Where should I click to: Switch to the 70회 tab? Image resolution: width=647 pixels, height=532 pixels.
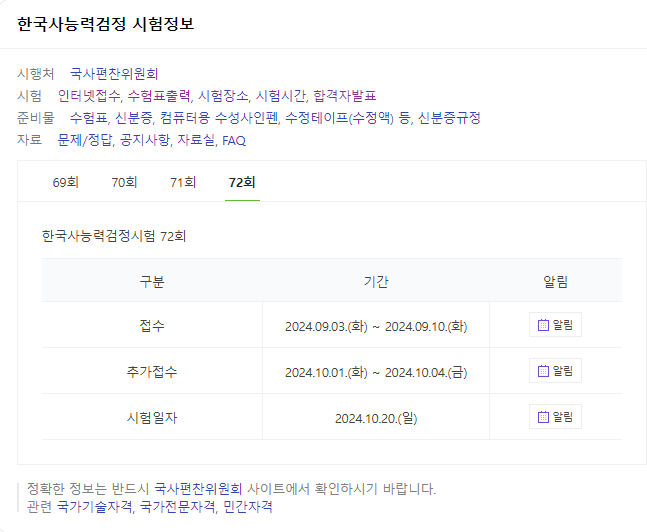coord(124,182)
